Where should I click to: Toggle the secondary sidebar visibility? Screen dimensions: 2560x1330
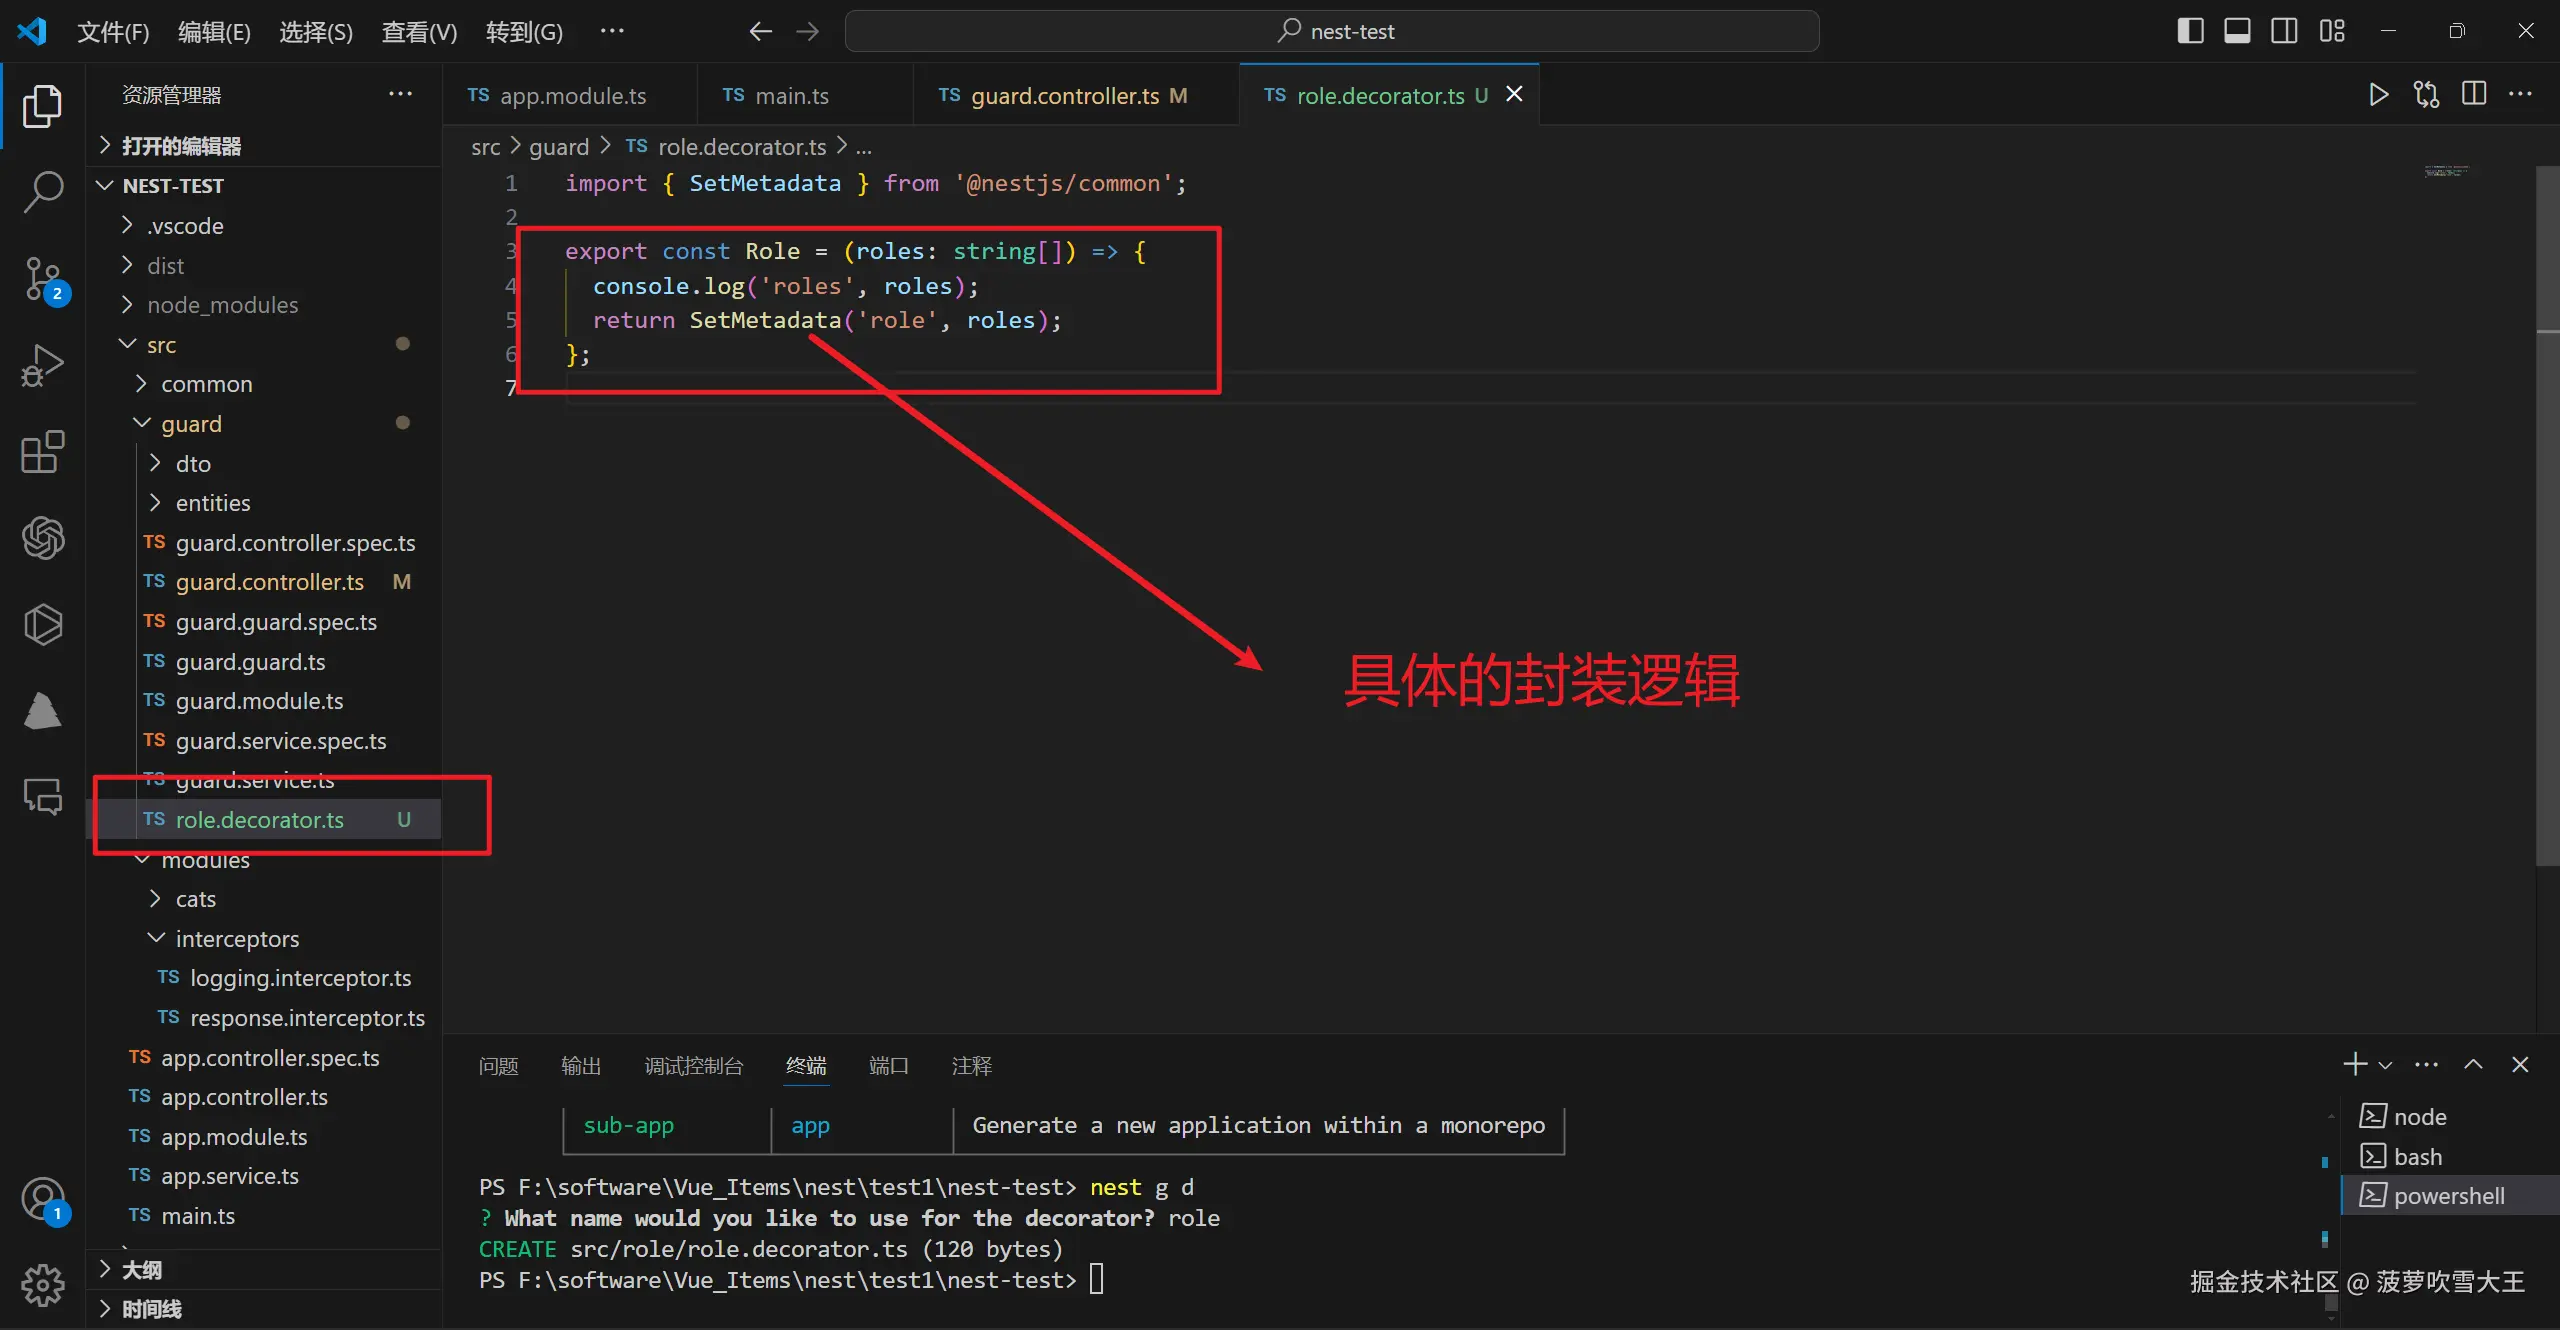click(x=2285, y=31)
